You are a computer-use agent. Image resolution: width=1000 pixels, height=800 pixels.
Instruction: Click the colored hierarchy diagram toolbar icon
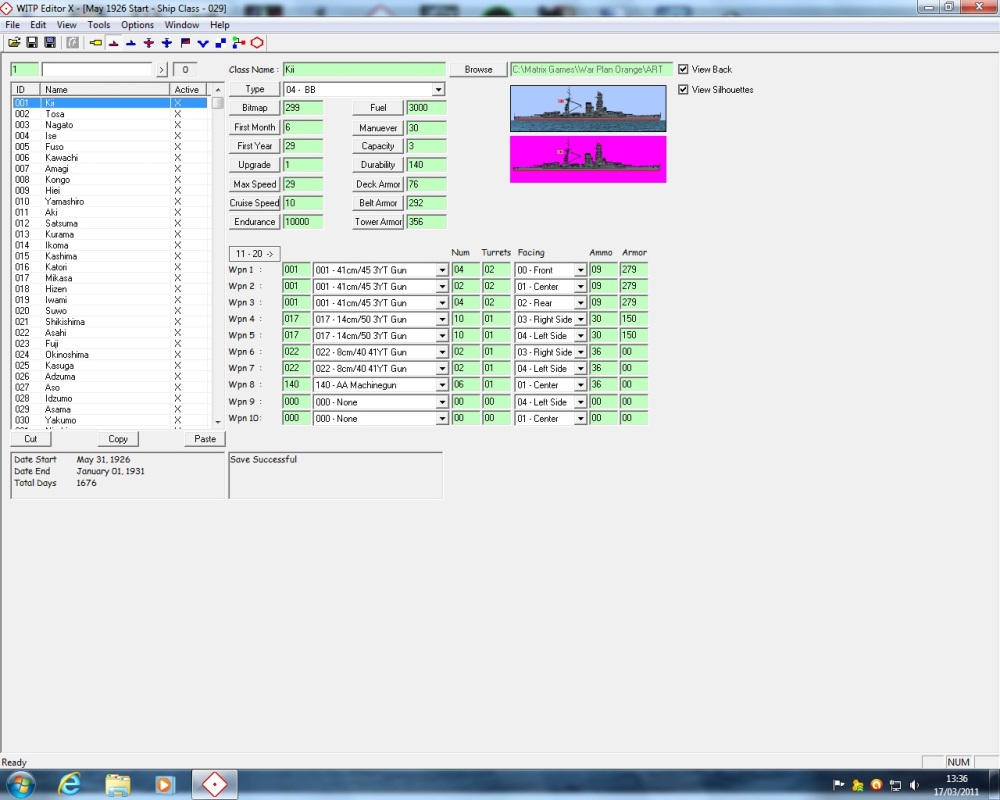pos(239,43)
